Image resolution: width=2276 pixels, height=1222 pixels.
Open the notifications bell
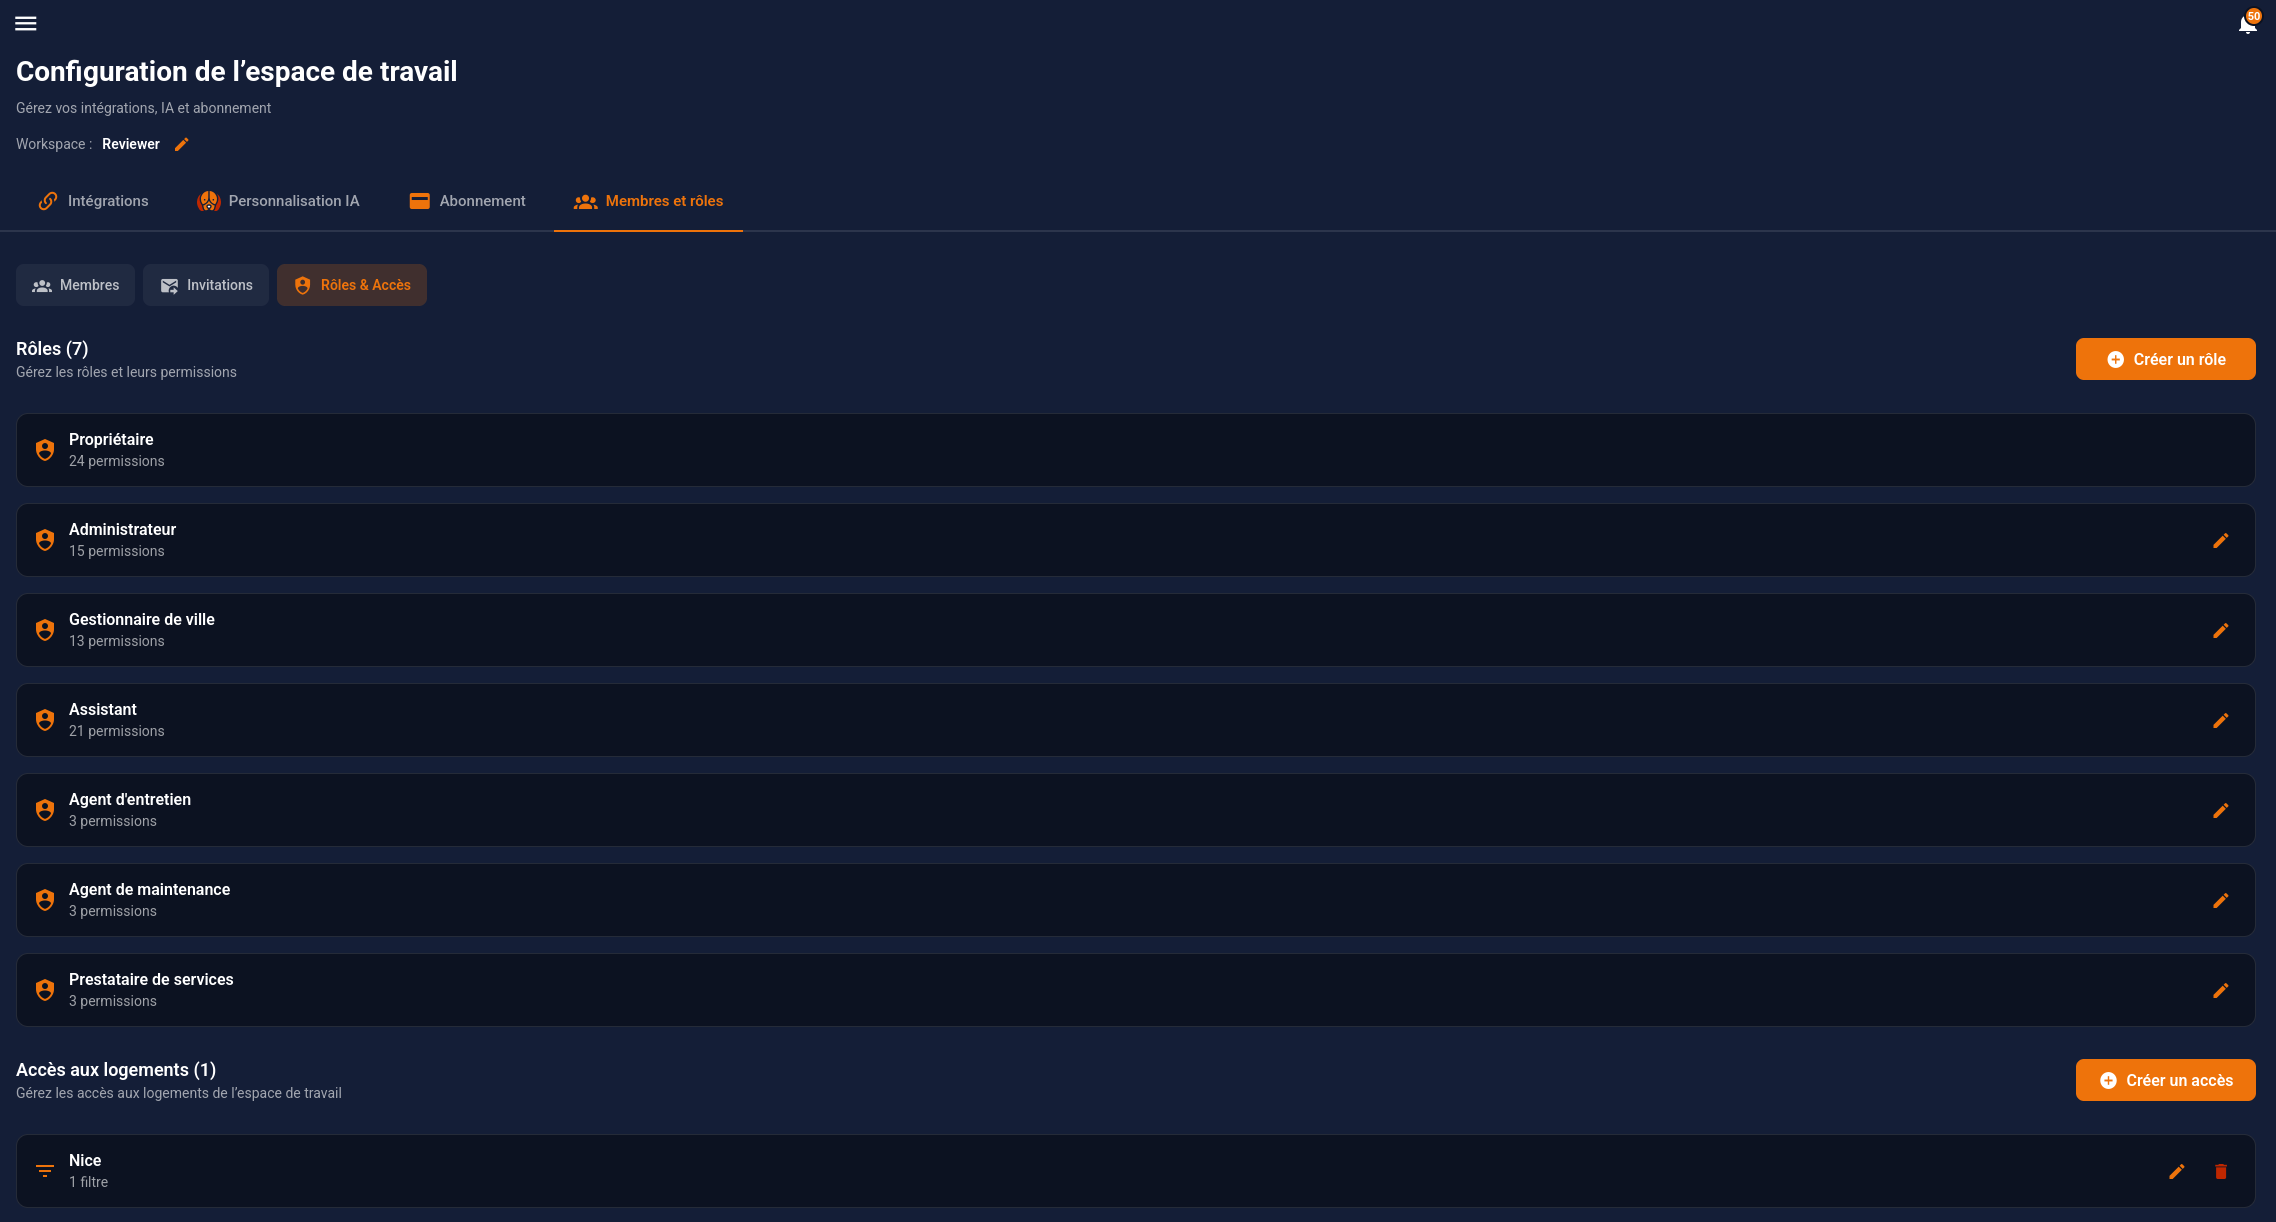point(2247,25)
